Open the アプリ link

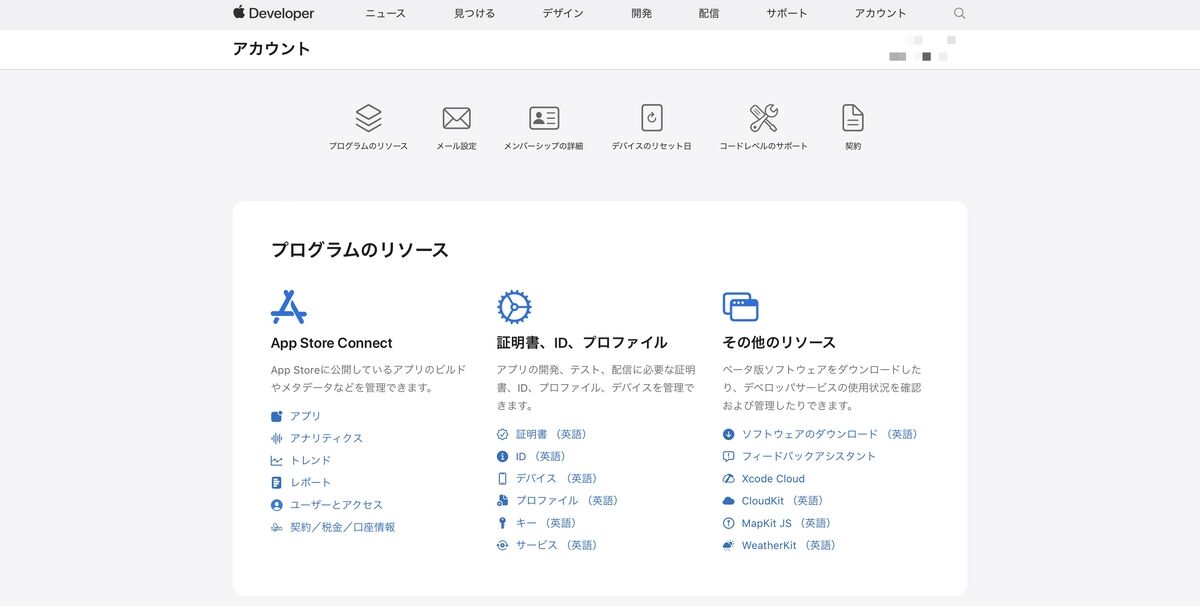[306, 416]
